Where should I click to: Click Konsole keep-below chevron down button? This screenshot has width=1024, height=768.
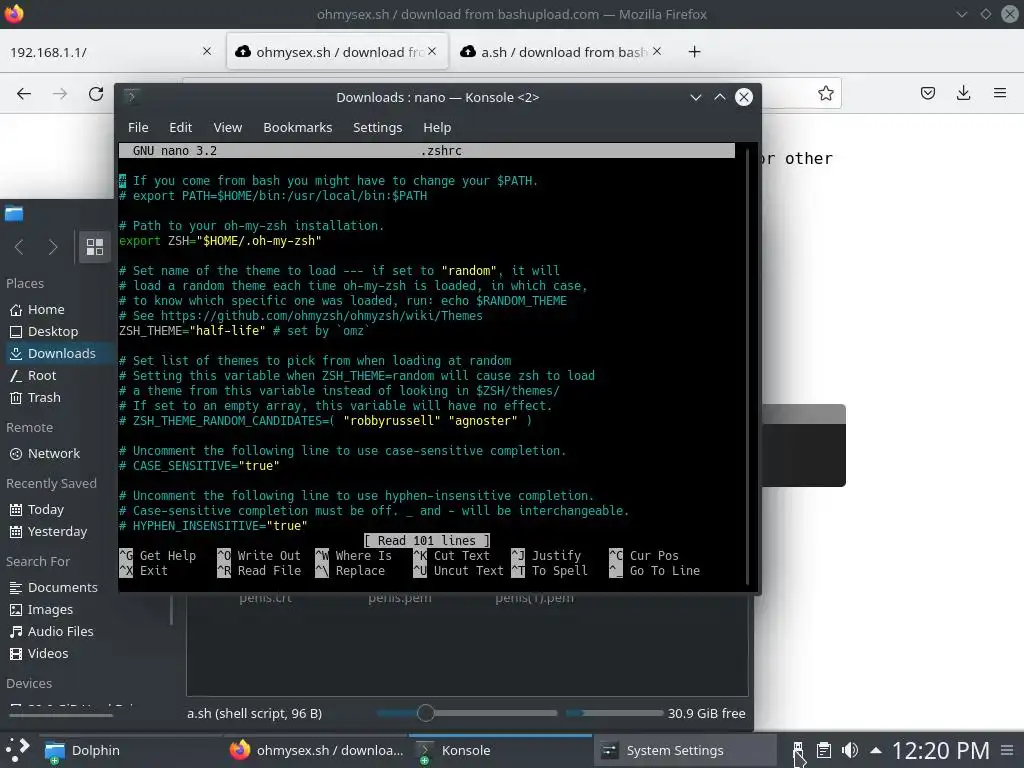696,97
